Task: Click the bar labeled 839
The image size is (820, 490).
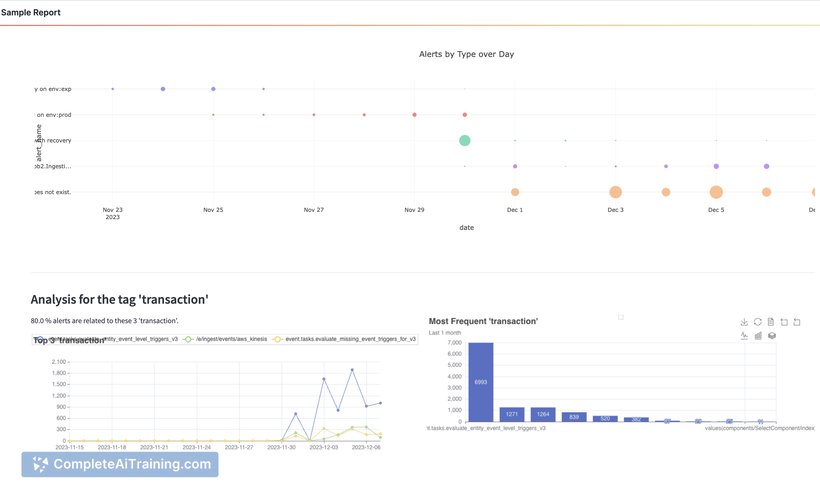Action: coord(574,417)
